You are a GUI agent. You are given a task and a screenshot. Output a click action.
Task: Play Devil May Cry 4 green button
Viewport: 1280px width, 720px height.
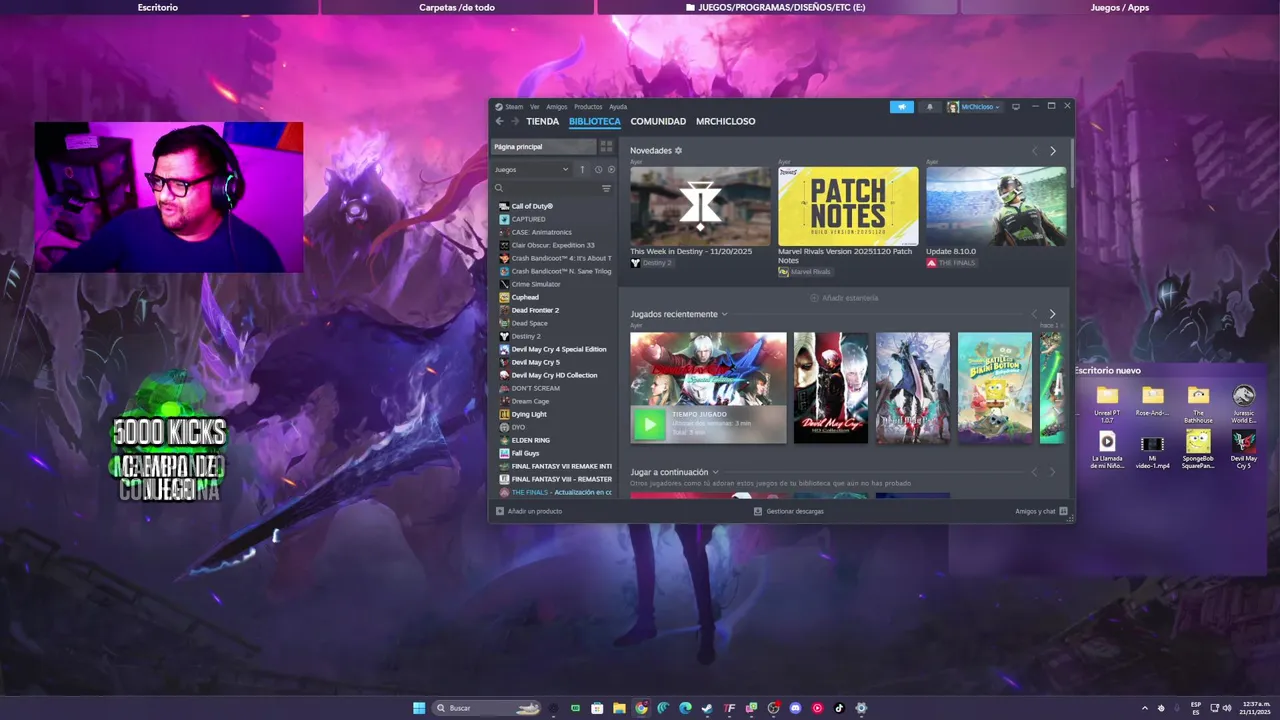(649, 425)
